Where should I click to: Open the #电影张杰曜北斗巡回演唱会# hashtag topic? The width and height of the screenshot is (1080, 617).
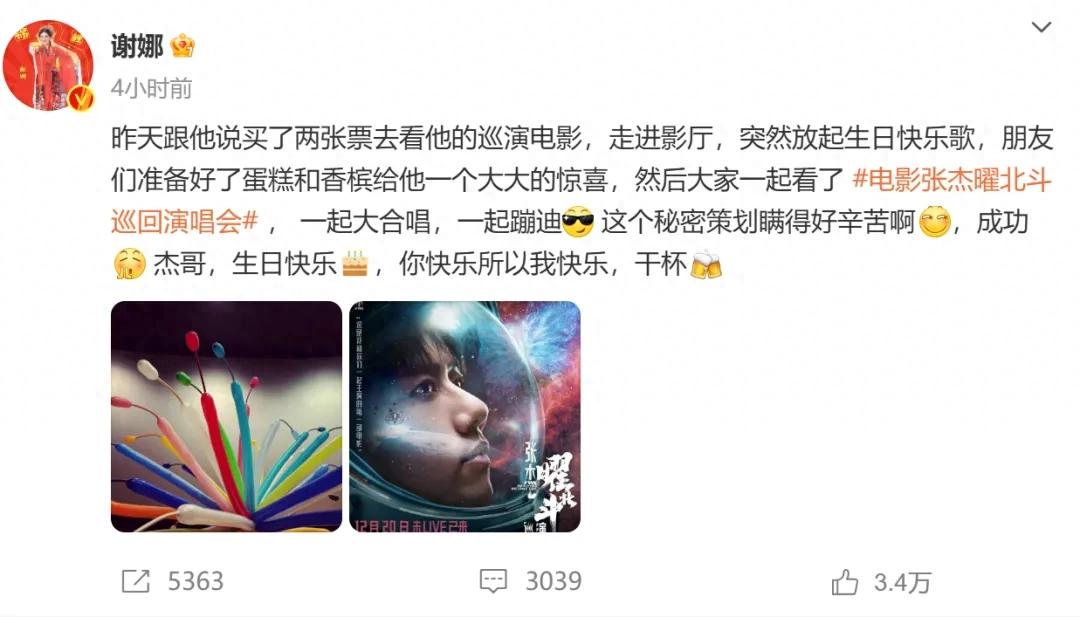tap(581, 200)
